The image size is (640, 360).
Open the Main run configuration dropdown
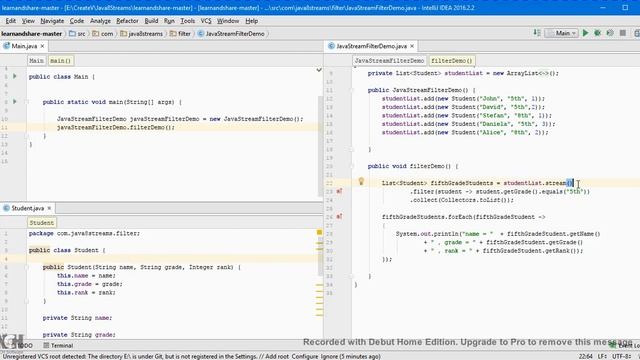point(561,33)
